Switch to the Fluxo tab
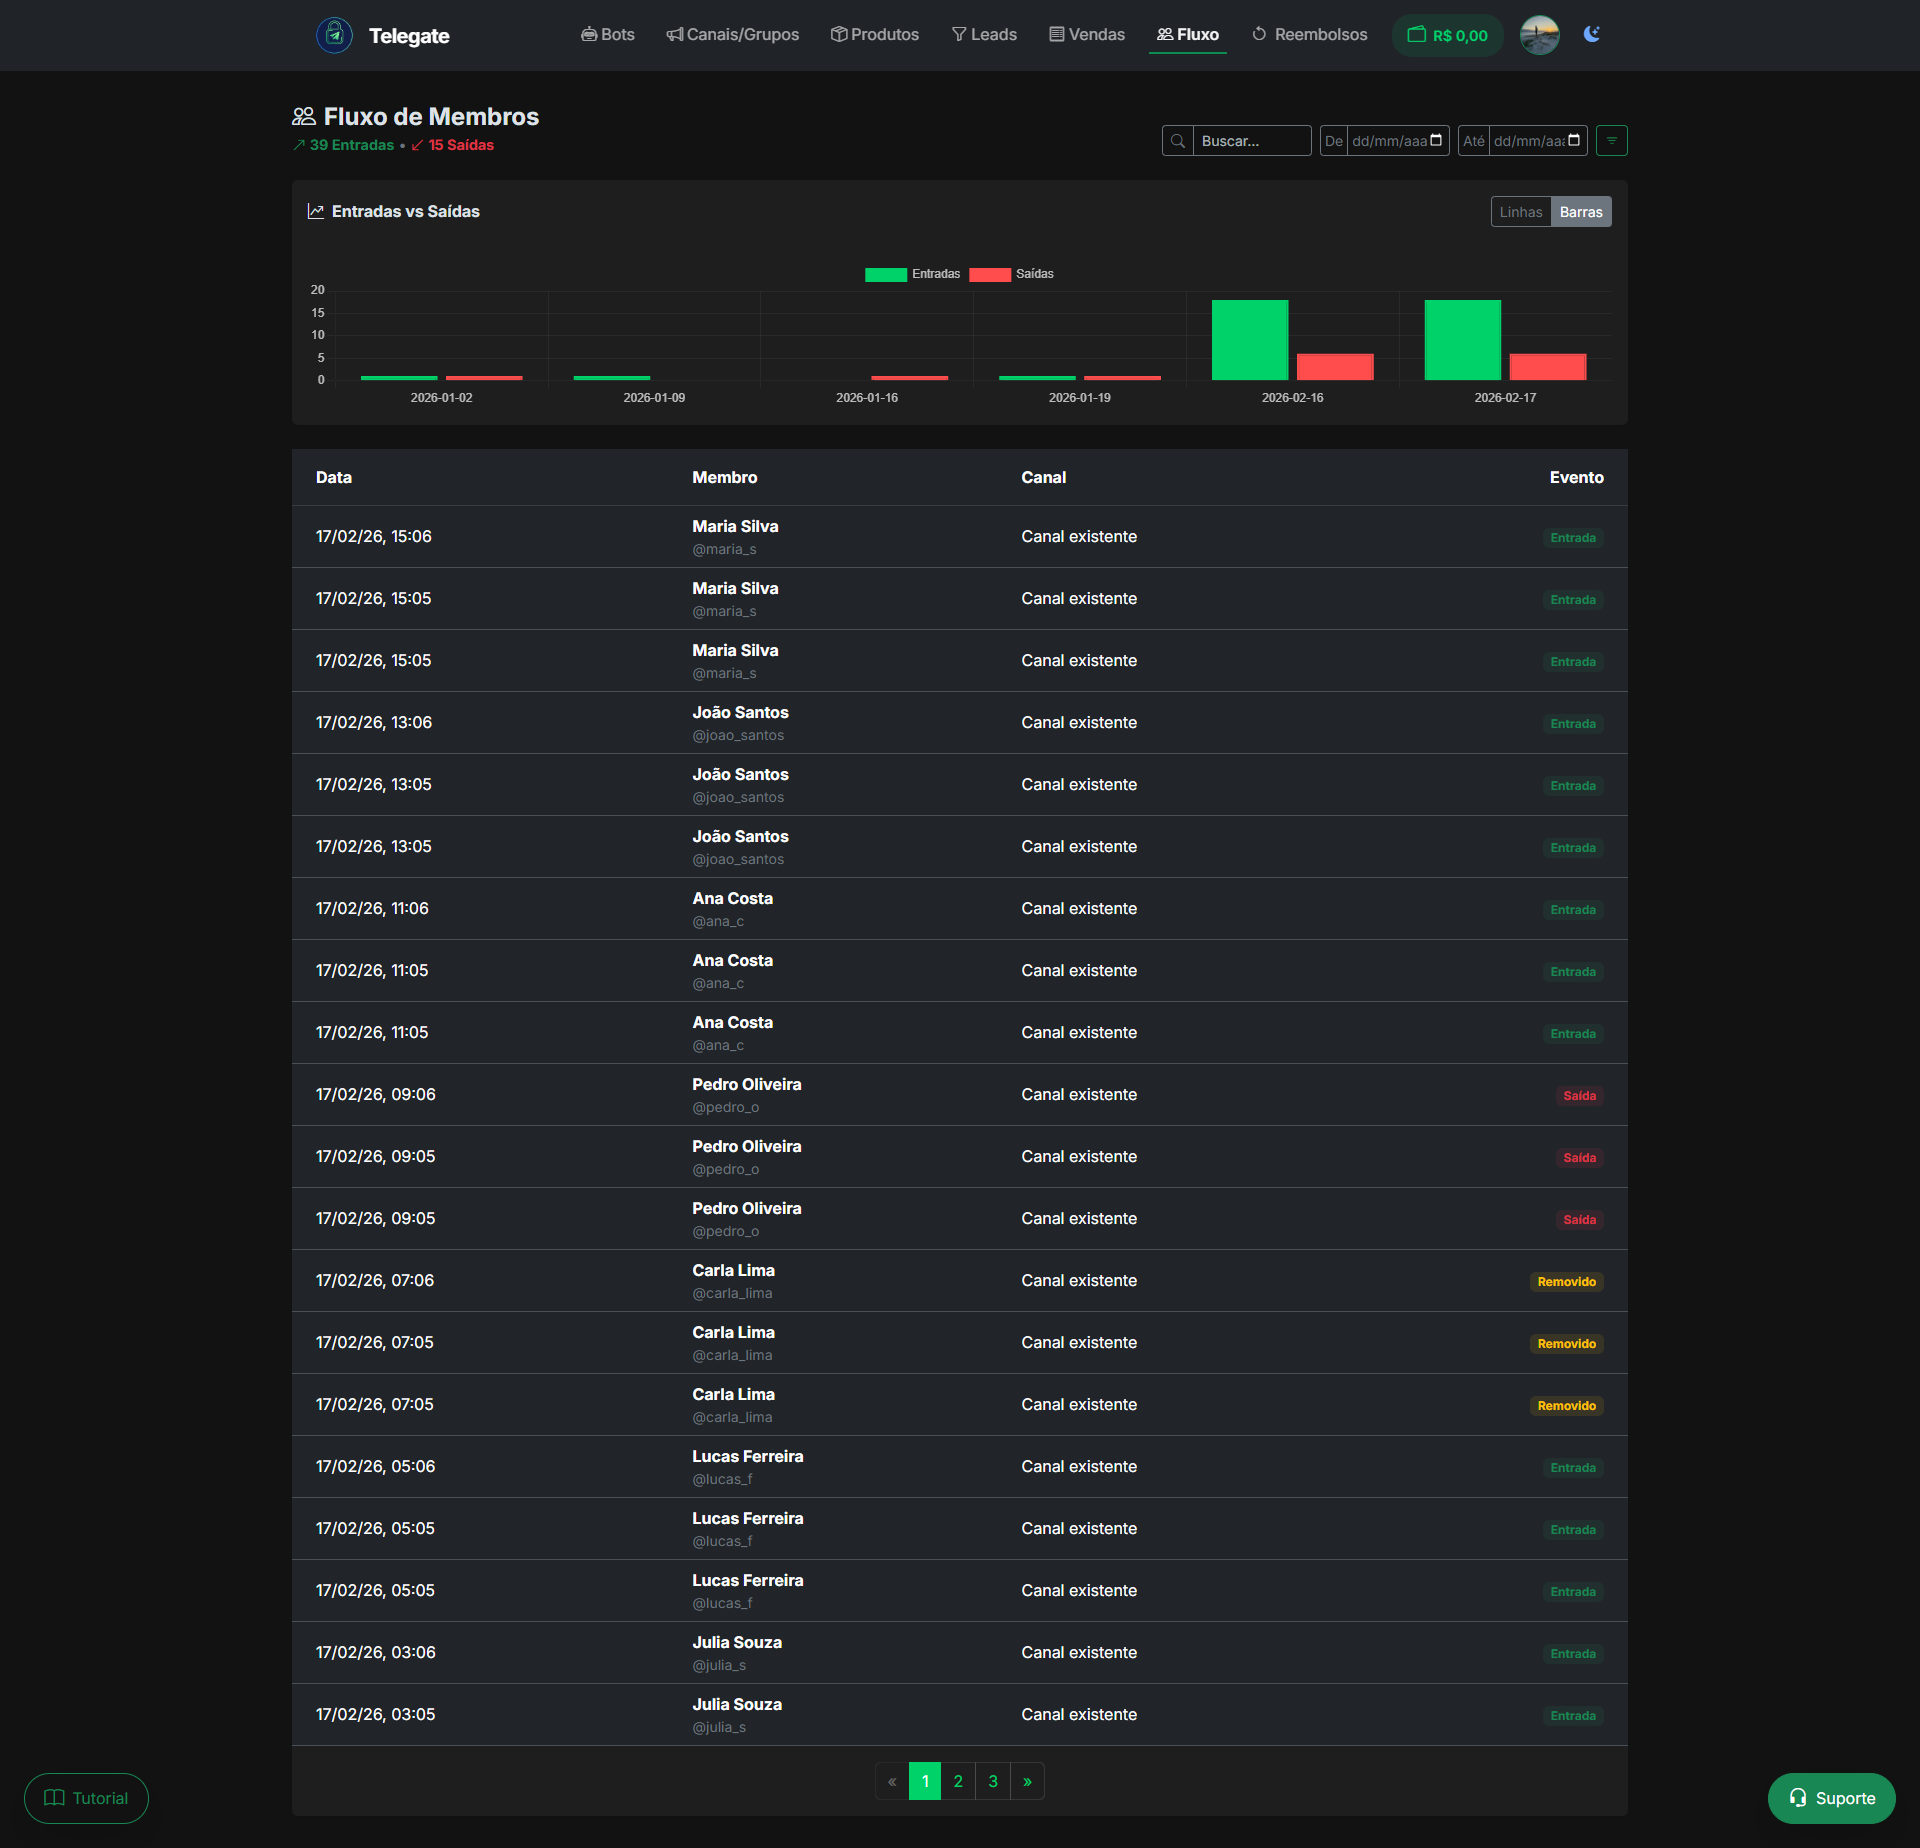The width and height of the screenshot is (1920, 1848). 1188,34
